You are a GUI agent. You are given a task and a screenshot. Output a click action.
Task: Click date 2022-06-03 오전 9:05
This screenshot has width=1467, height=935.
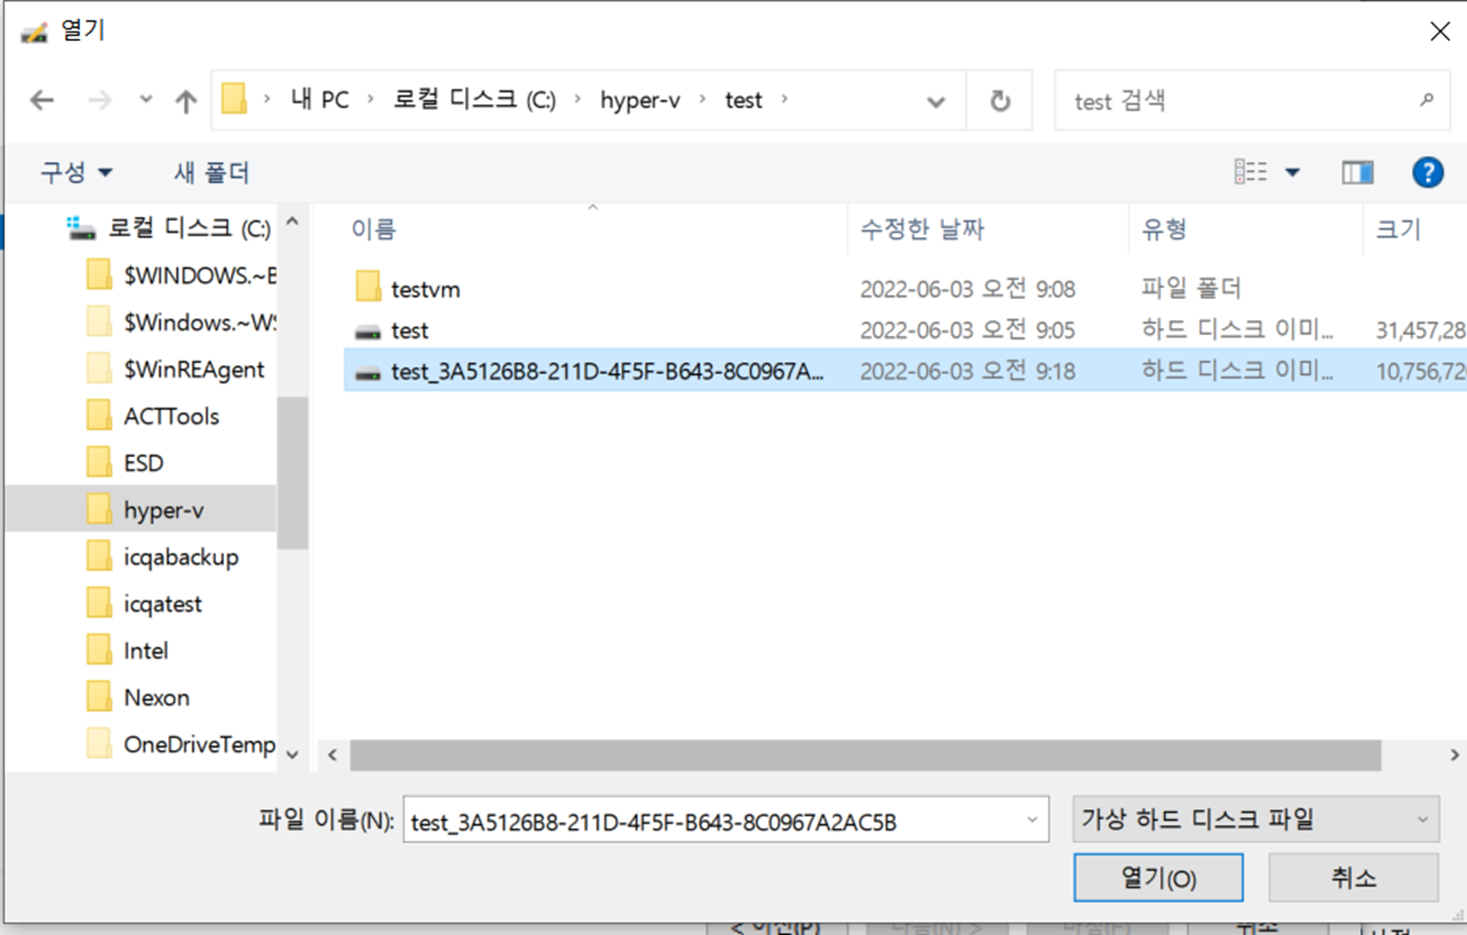(967, 330)
